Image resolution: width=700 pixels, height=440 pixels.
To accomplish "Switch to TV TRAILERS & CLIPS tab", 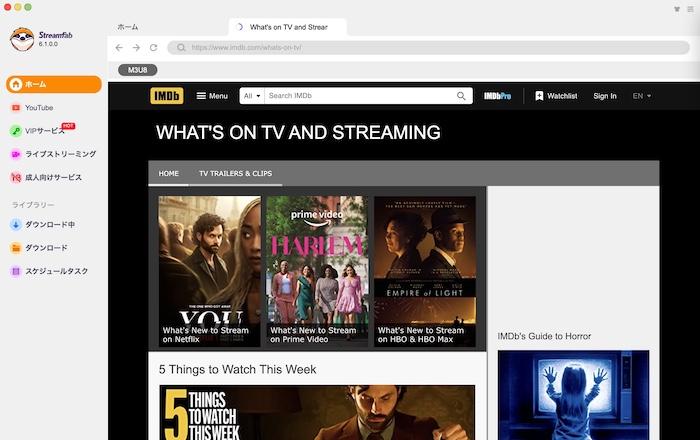I will point(235,173).
